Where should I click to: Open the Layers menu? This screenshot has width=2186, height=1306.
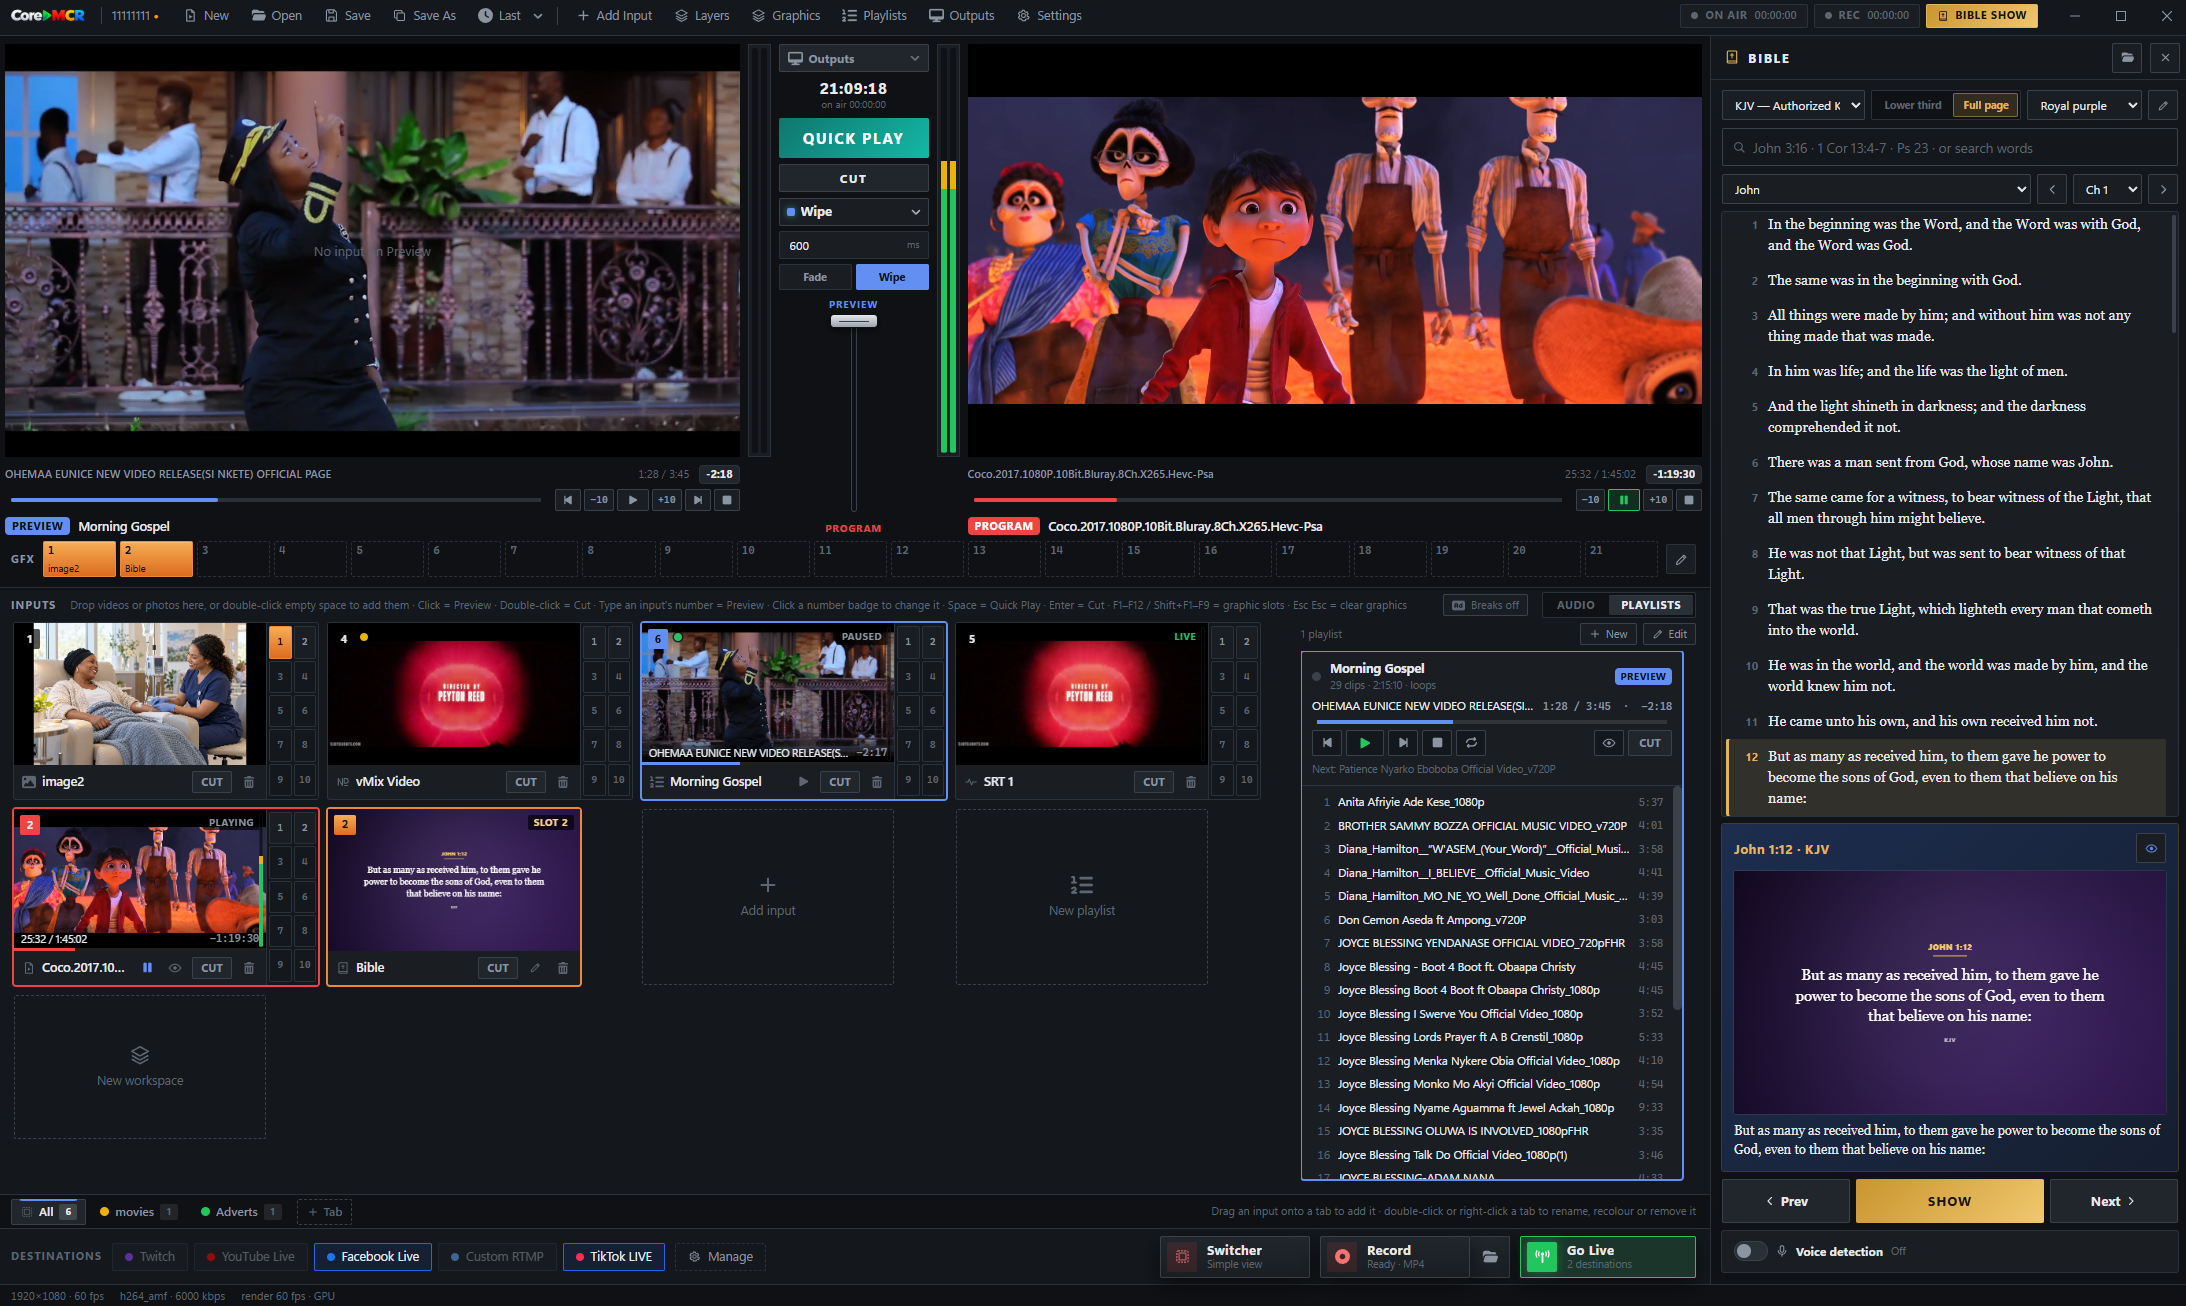pos(702,16)
